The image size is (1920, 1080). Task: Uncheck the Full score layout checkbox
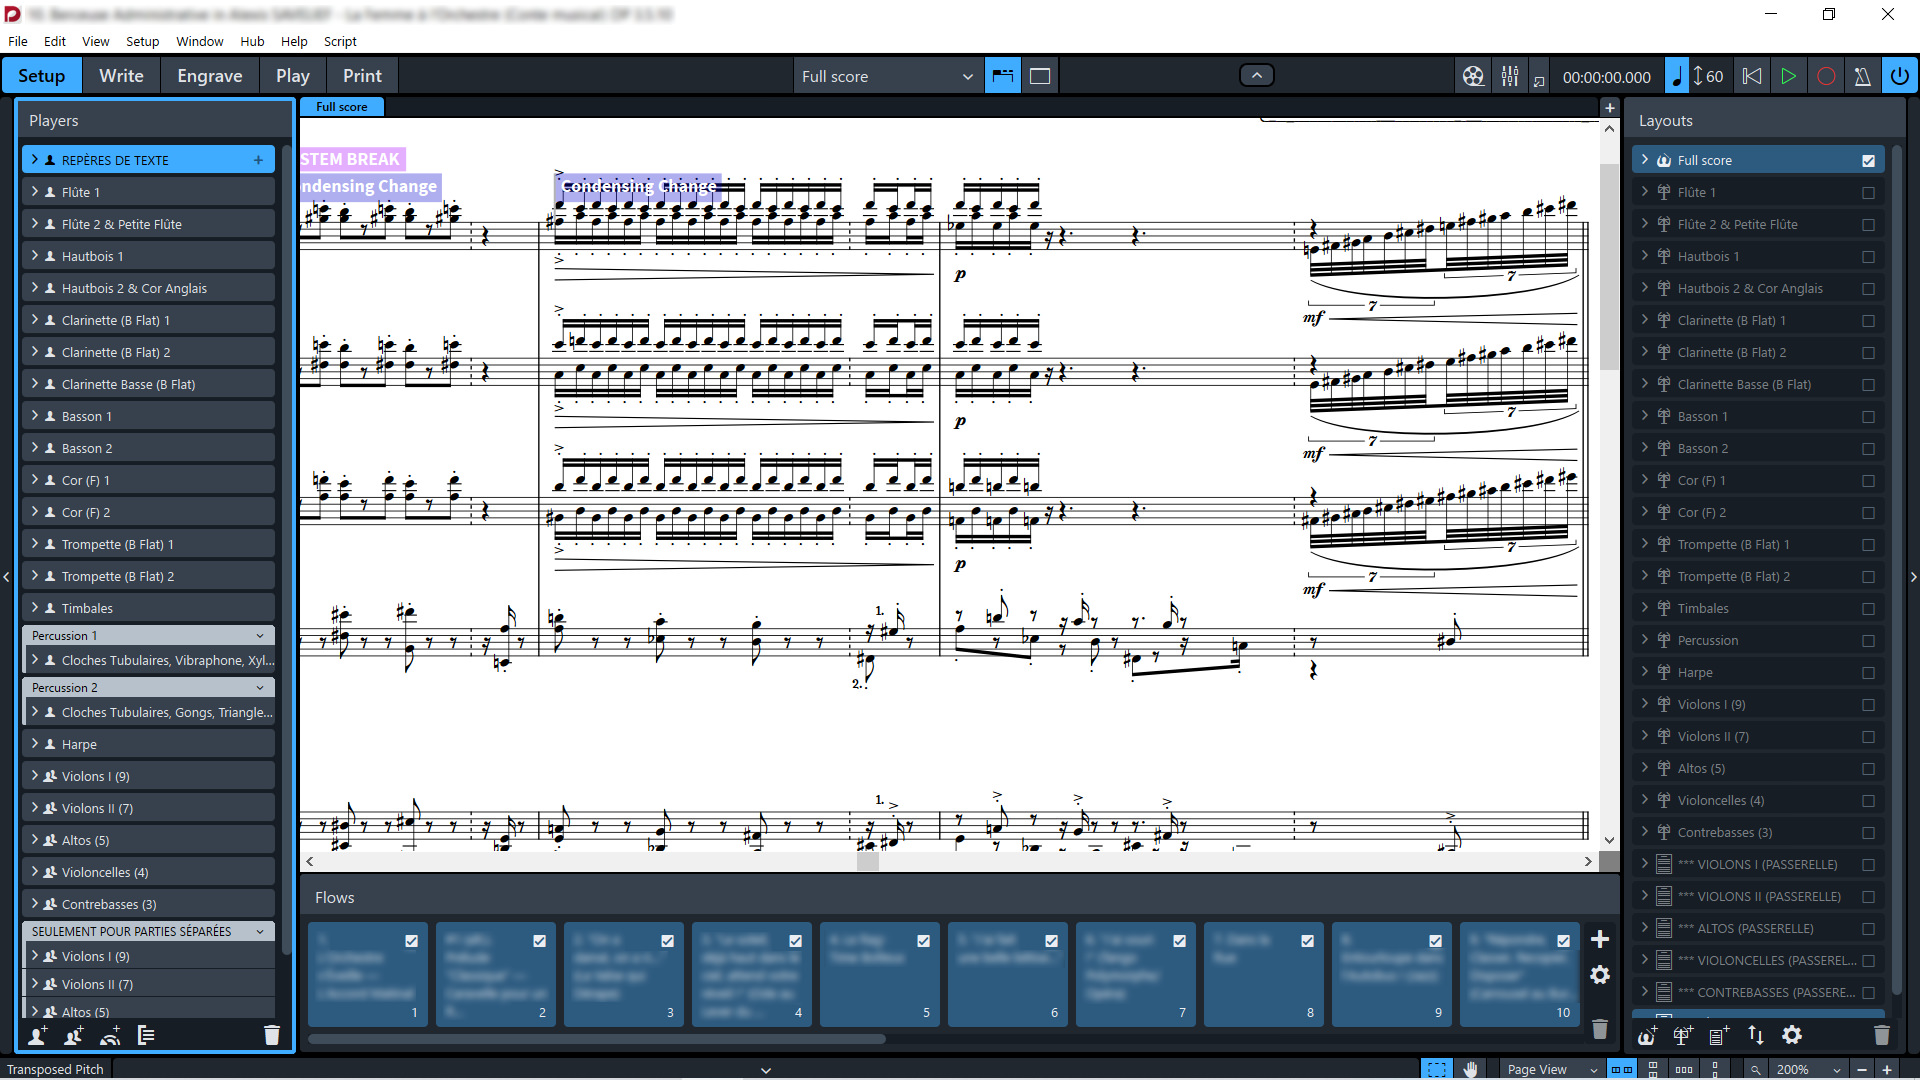click(x=1868, y=161)
